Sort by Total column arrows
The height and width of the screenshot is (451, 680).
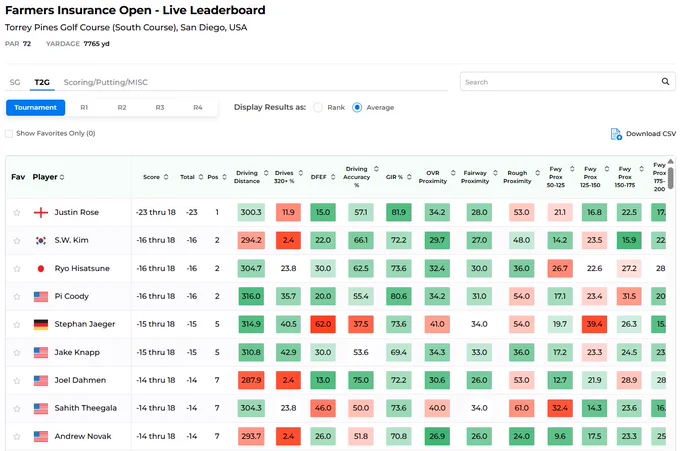[x=201, y=177]
